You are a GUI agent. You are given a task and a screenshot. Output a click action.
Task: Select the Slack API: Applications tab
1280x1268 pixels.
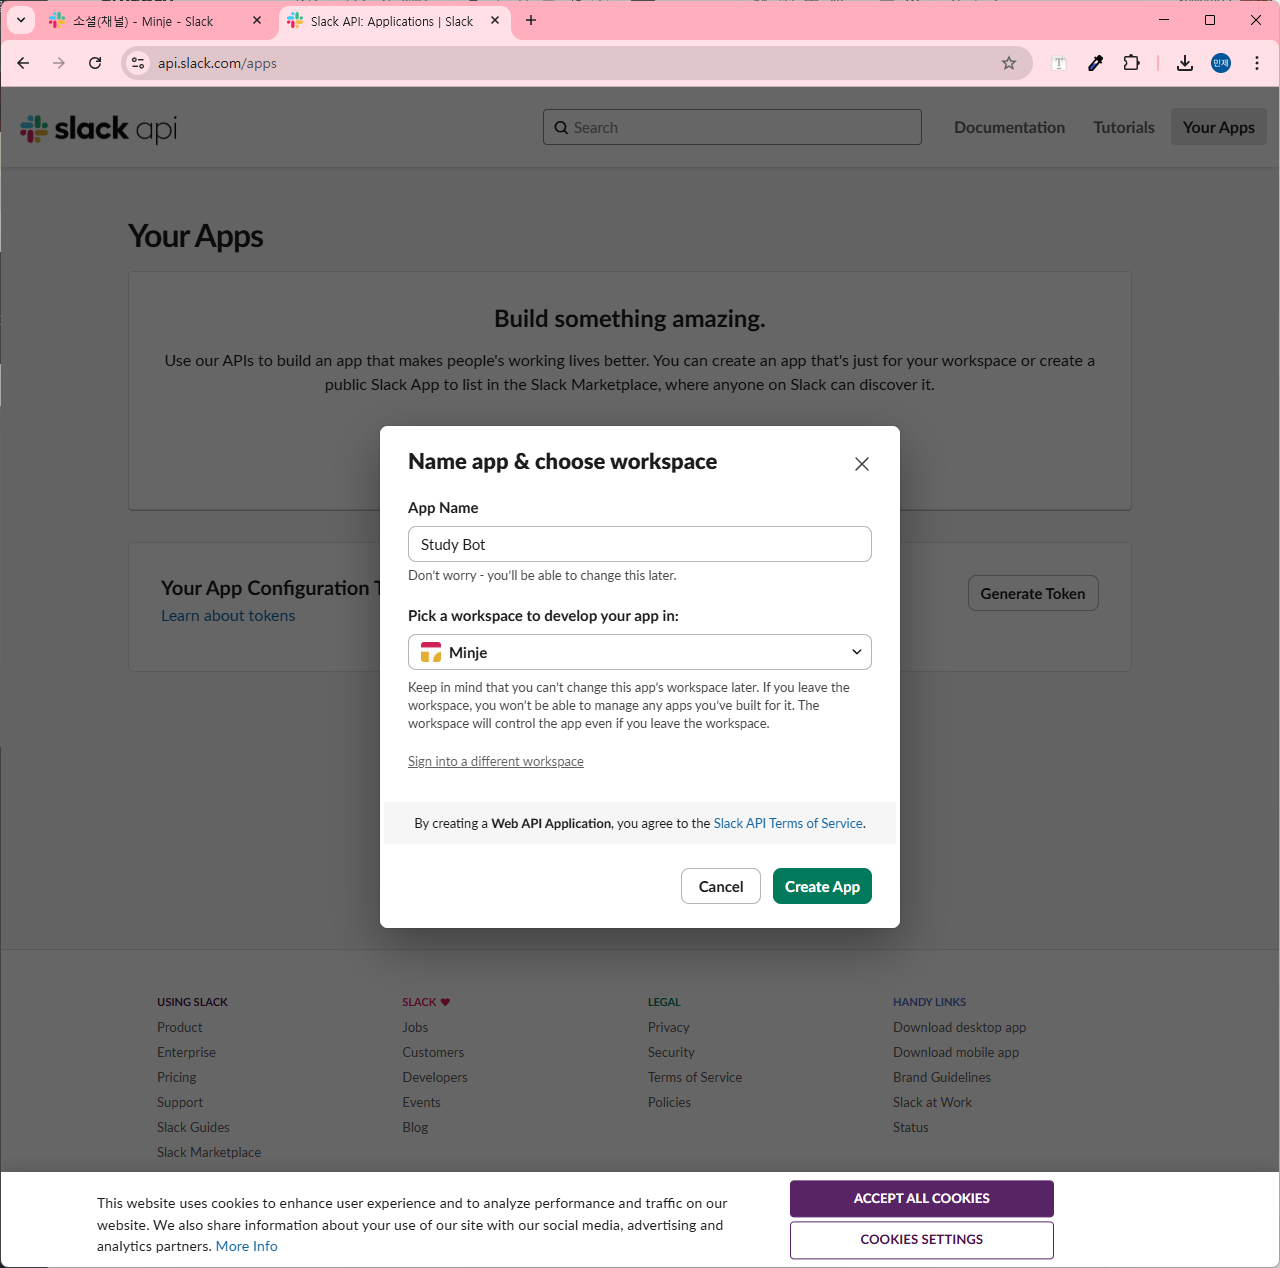click(392, 21)
